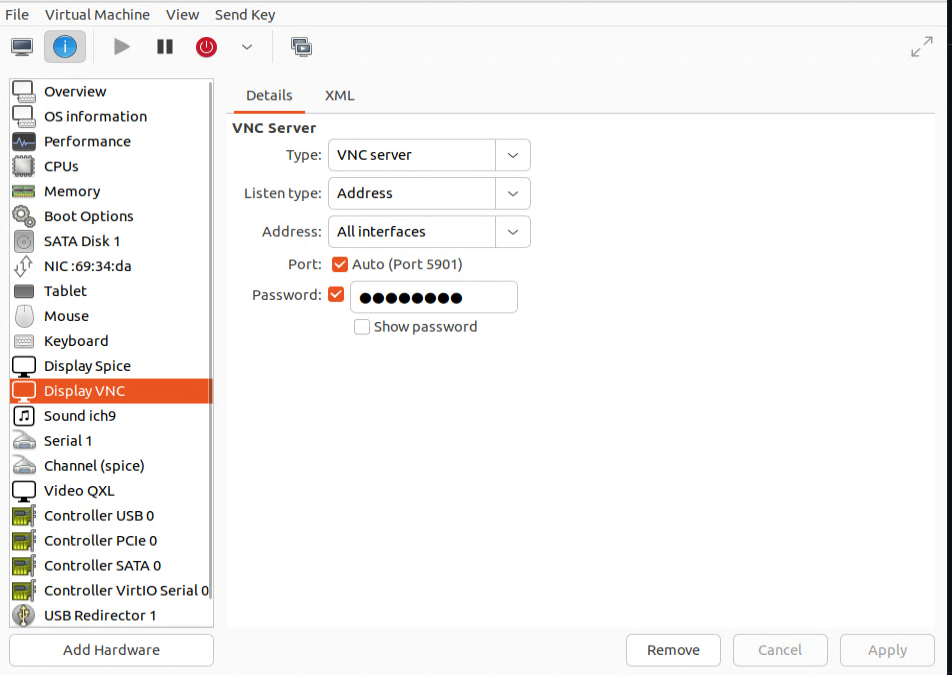This screenshot has height=675, width=952.
Task: Open the graphical console view icon
Action: 21,46
